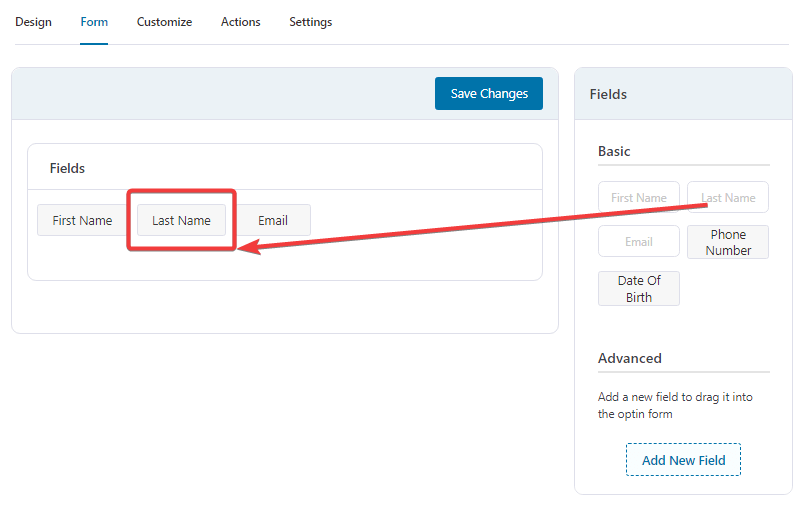Click the Add New Field button

(683, 460)
